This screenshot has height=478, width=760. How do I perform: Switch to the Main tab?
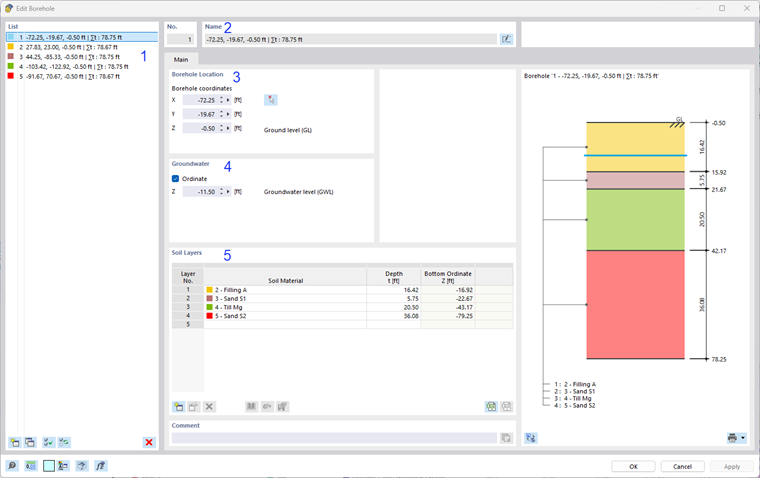click(181, 59)
